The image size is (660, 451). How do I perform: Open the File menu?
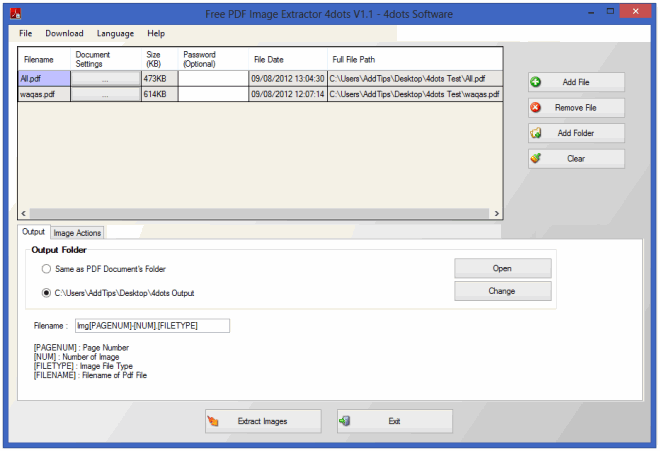tap(25, 33)
